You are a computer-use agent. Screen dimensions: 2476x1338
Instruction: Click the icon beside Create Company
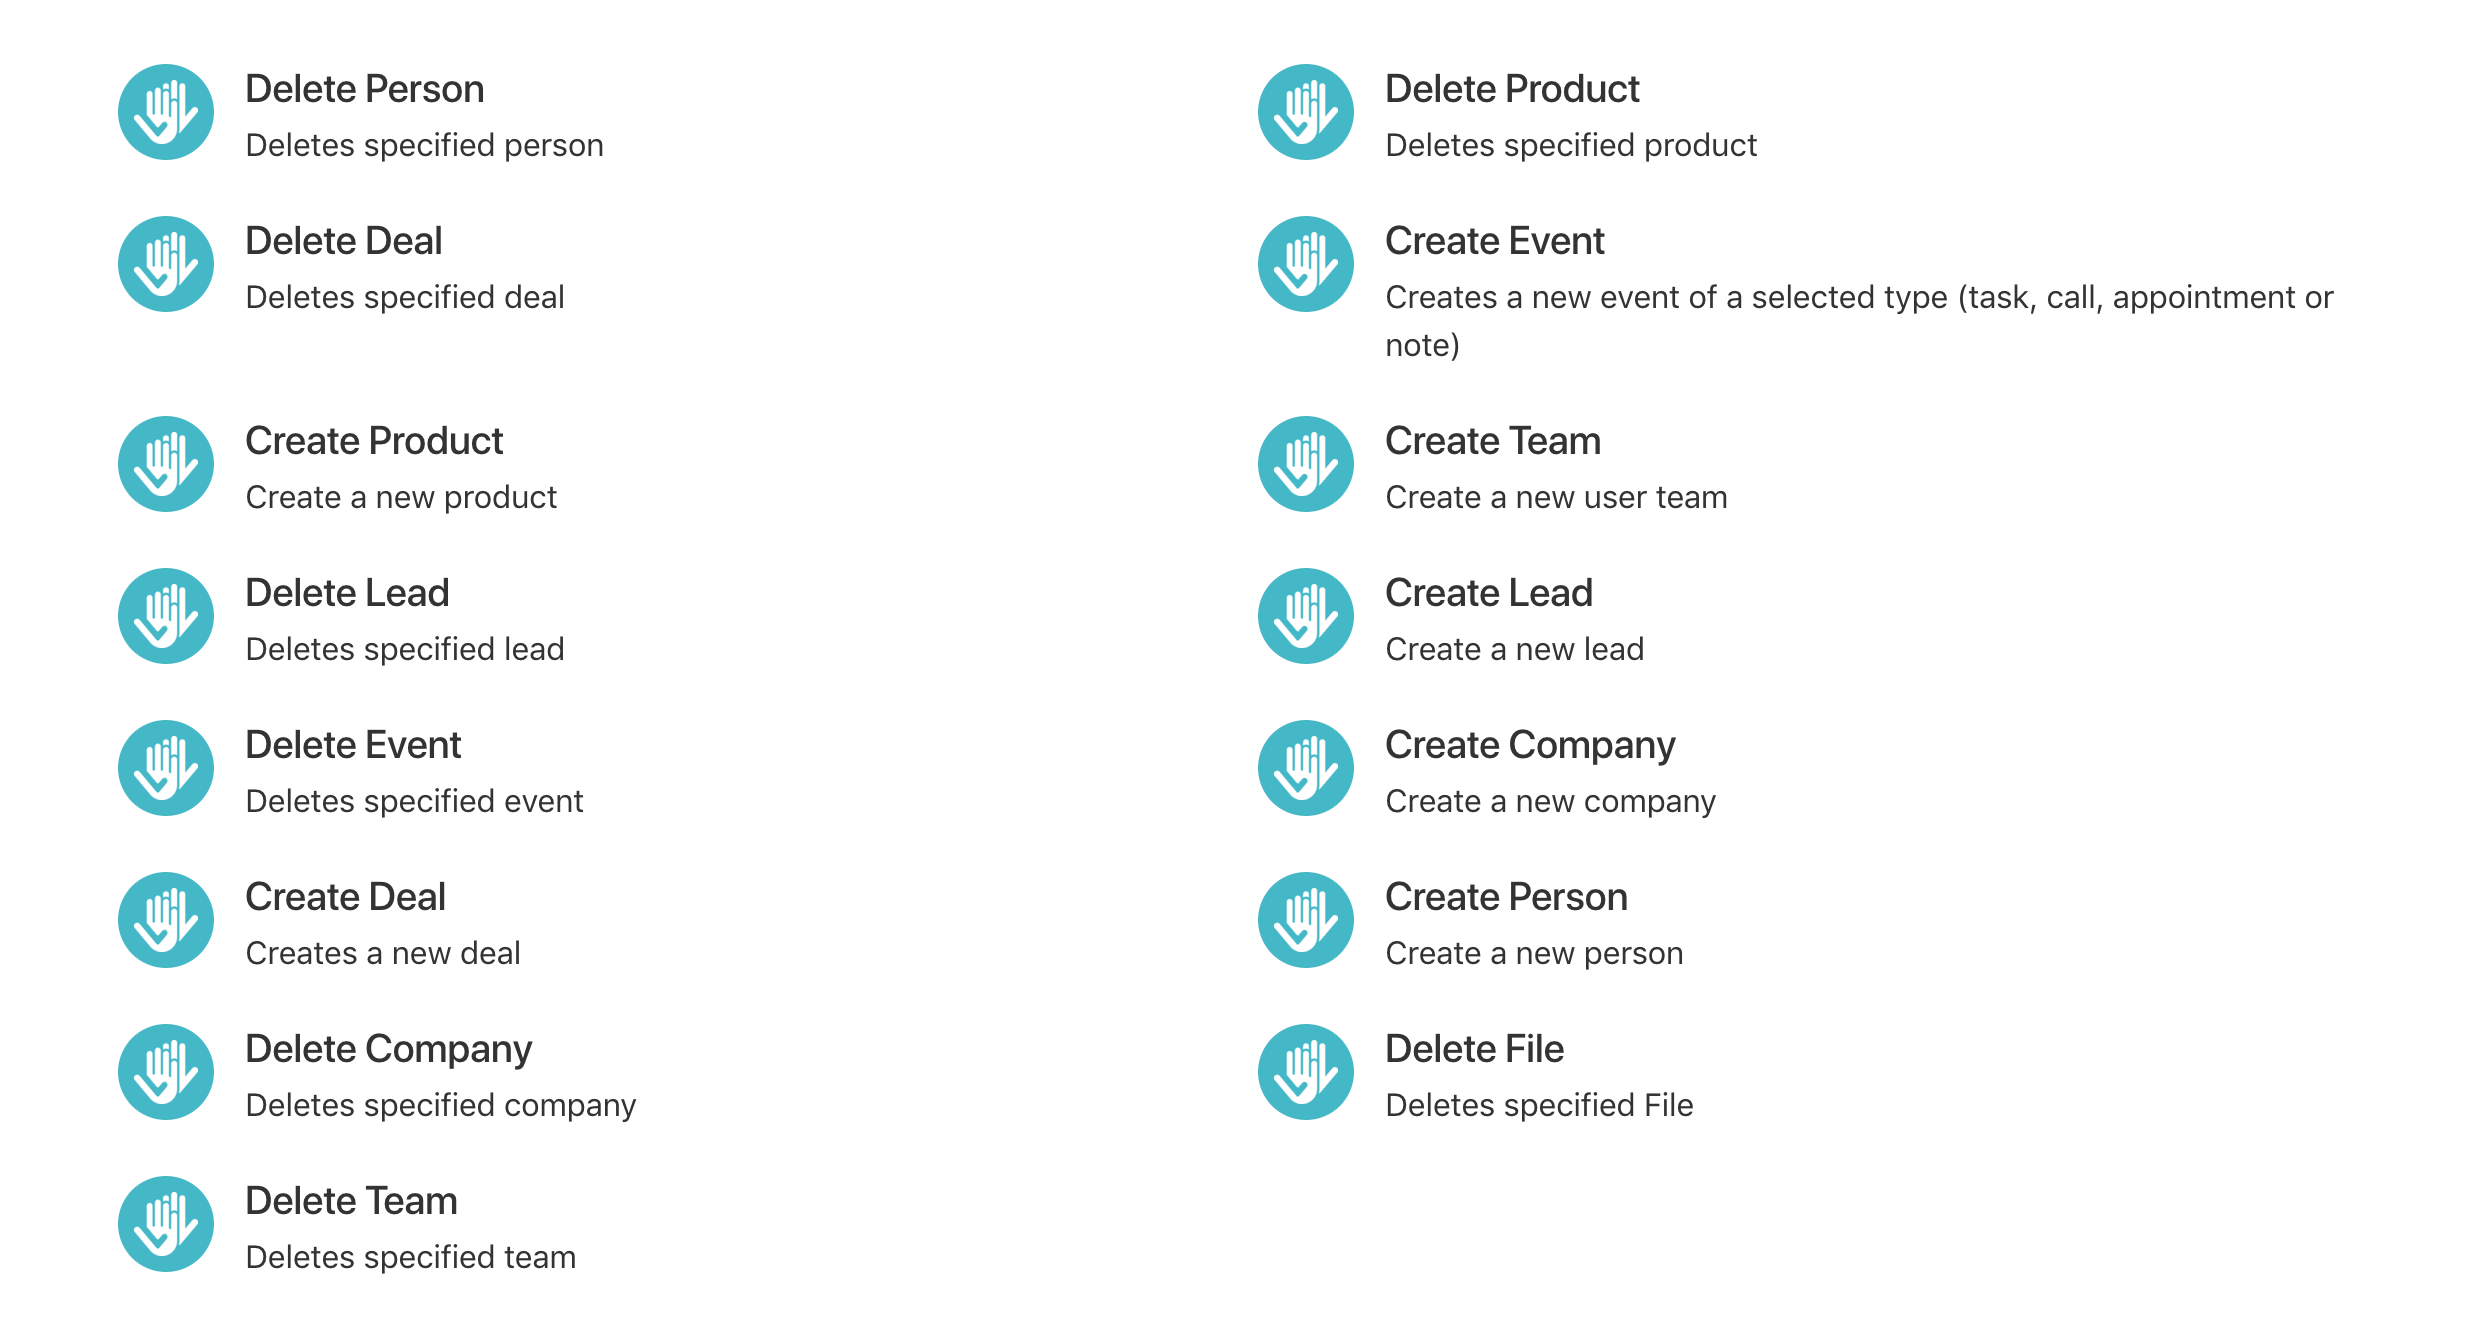(1306, 768)
